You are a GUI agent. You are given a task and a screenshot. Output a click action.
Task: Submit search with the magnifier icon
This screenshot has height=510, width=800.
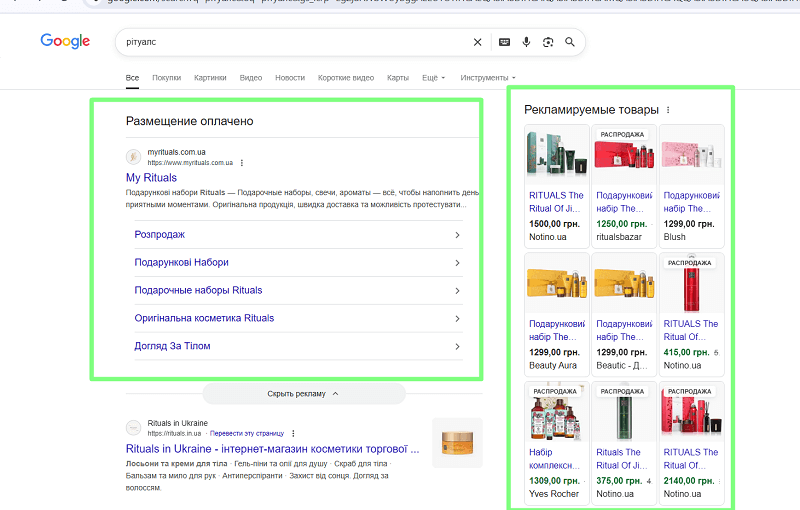coord(570,42)
